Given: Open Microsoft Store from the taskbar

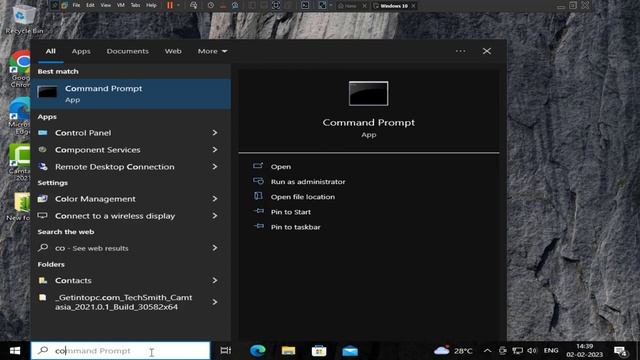Looking at the screenshot, I should [319, 351].
